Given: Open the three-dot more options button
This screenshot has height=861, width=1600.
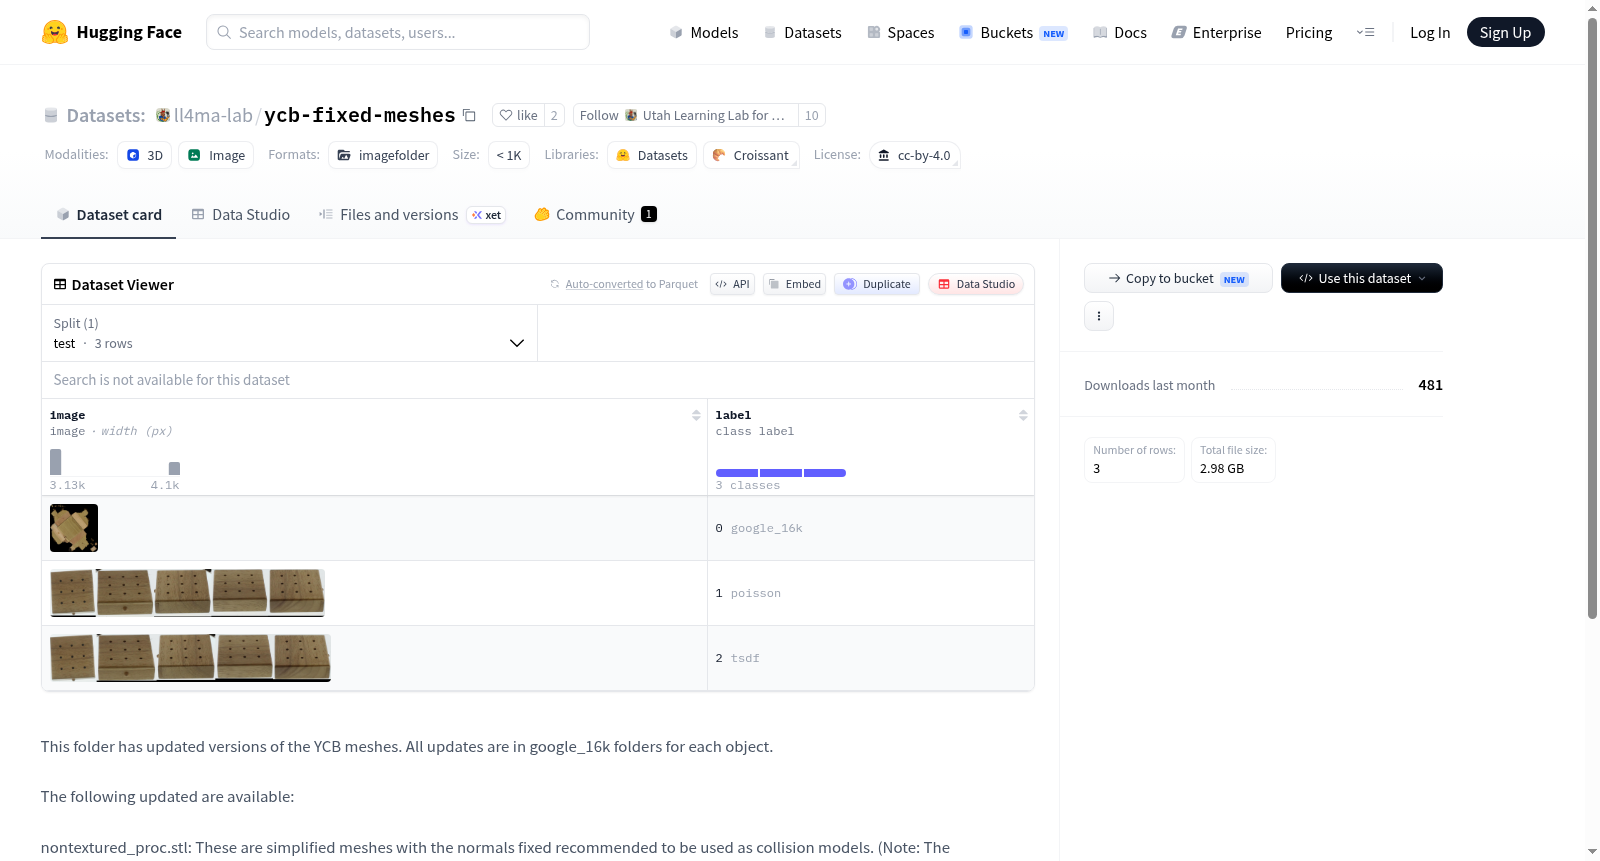Looking at the screenshot, I should click(x=1099, y=316).
